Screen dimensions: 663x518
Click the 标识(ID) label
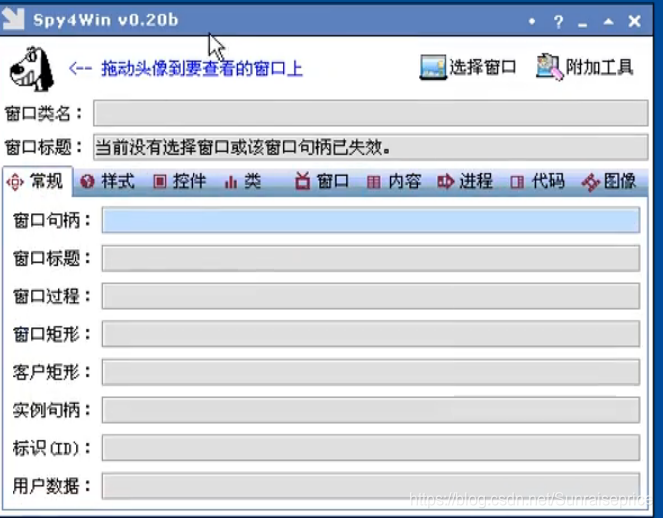tap(52, 448)
